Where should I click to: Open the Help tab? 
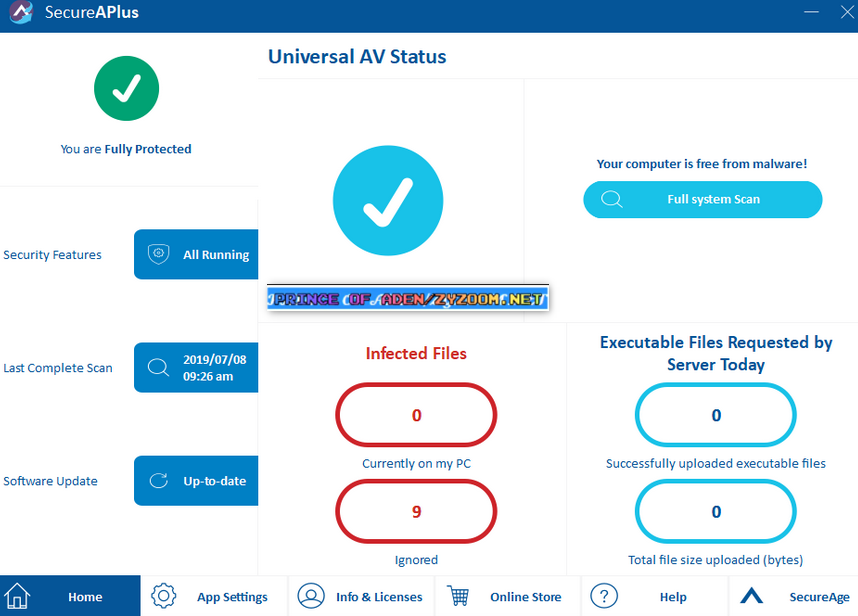[x=655, y=596]
